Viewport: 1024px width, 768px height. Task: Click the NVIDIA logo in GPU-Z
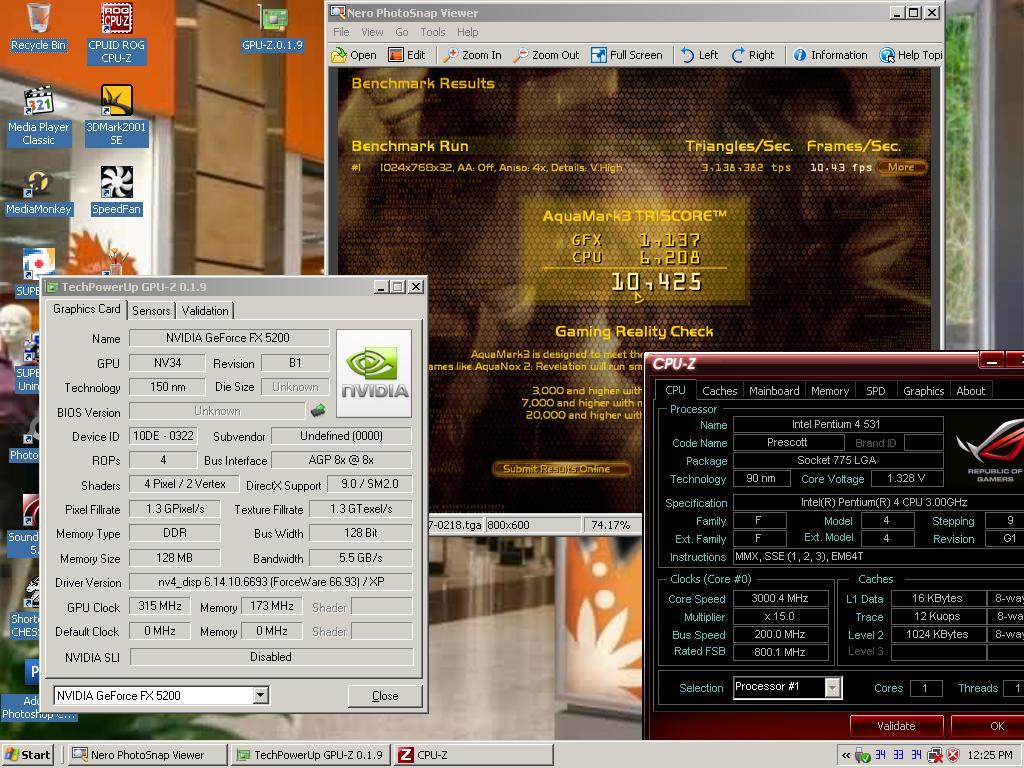[x=374, y=374]
